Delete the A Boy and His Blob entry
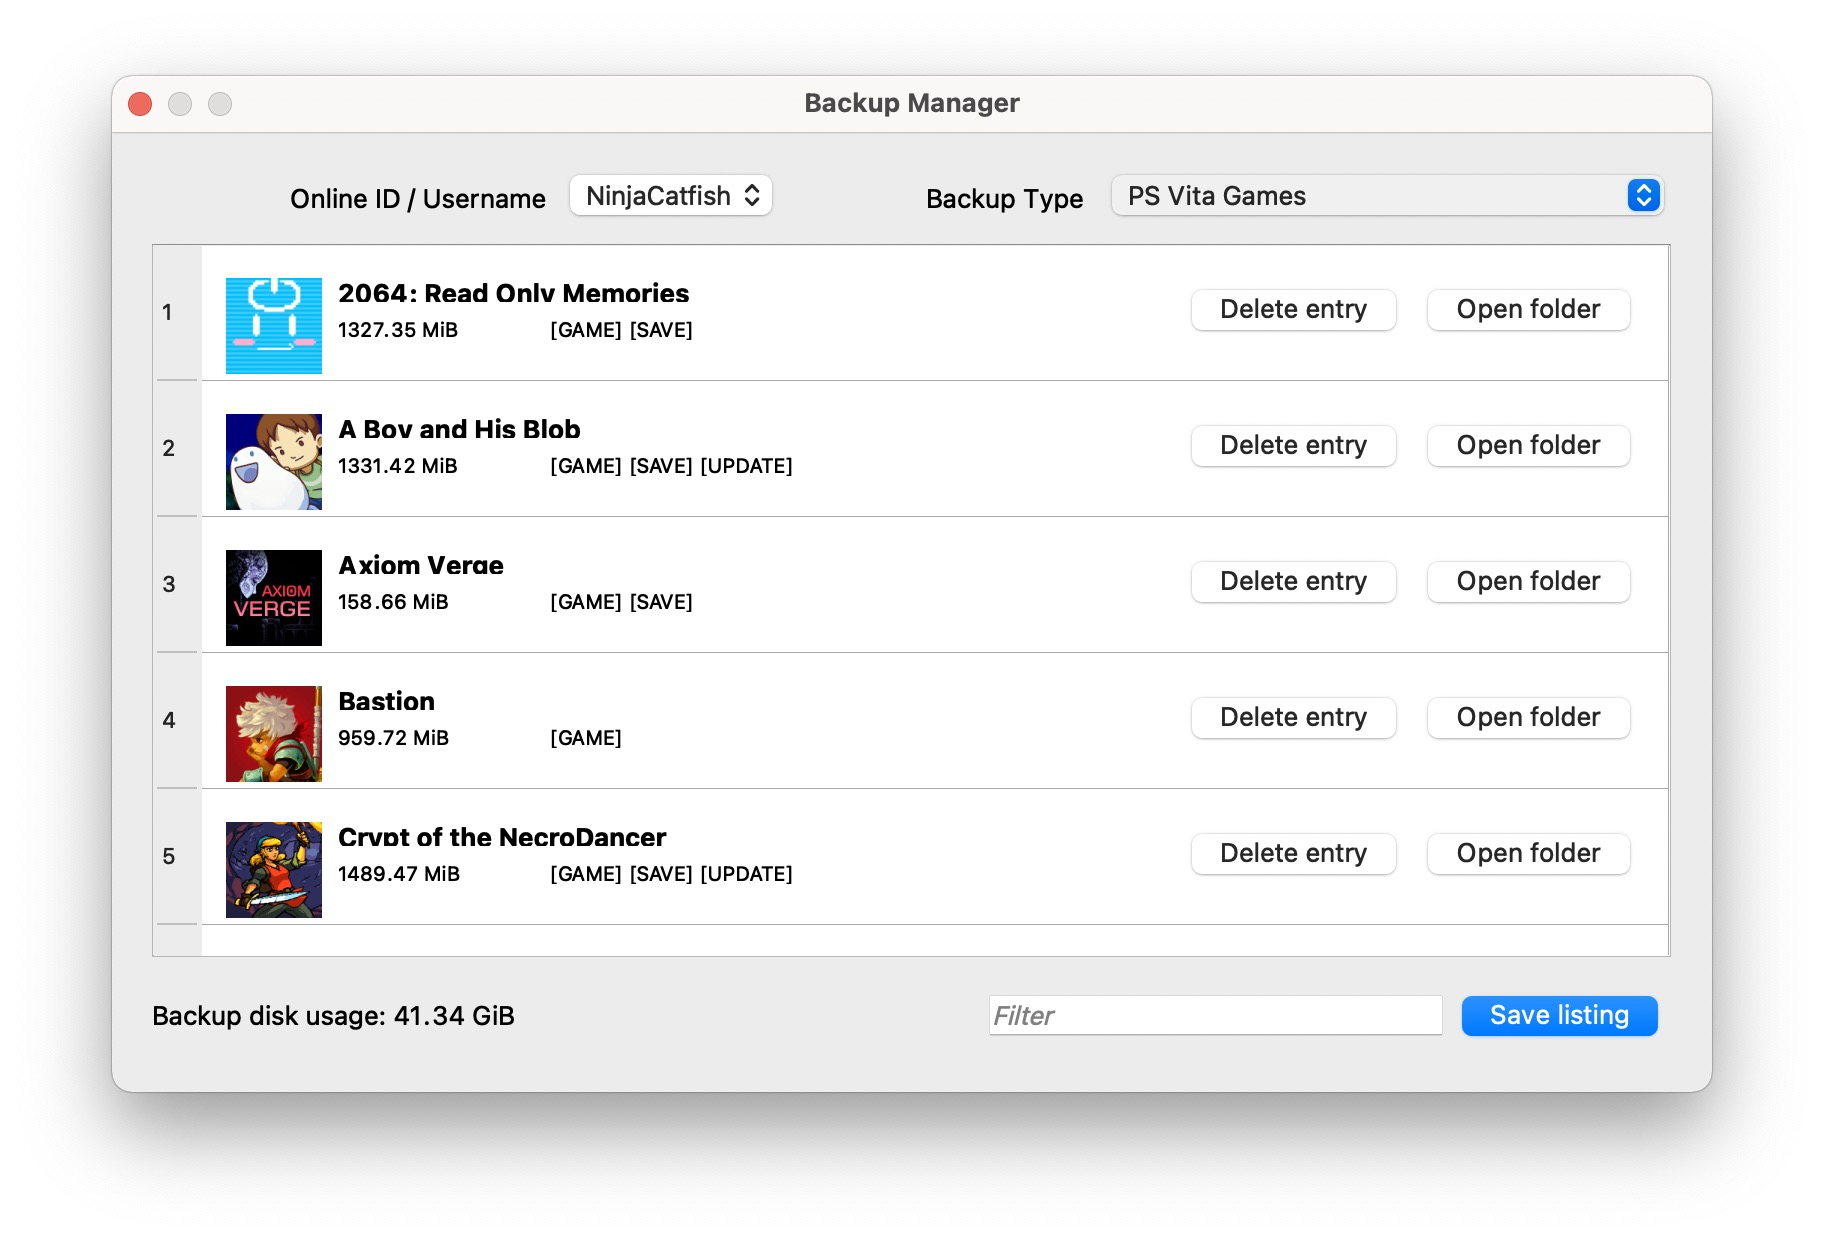 point(1293,445)
